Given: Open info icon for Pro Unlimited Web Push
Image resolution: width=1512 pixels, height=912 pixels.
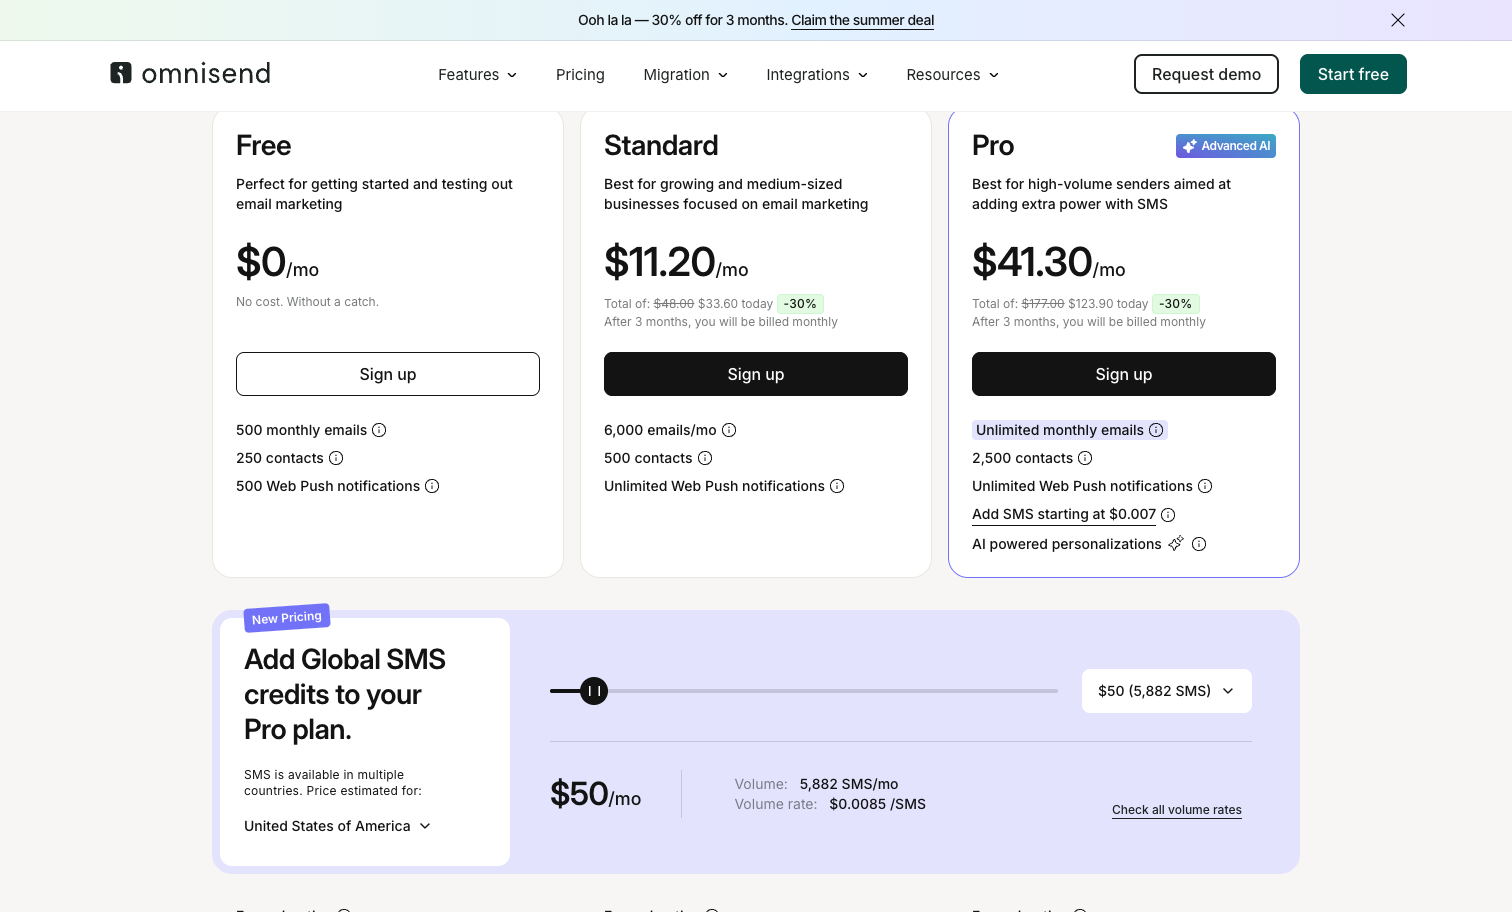Looking at the screenshot, I should tap(1205, 486).
